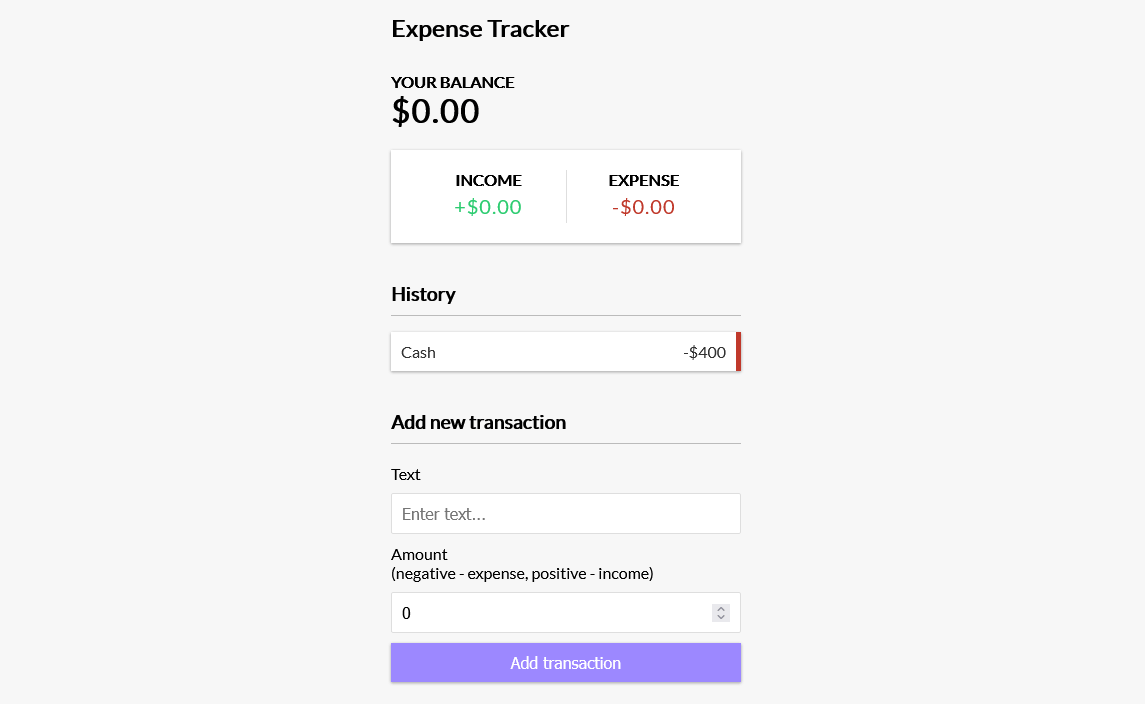Click the stepper down arrow beside Amount
The height and width of the screenshot is (704, 1145).
tap(720, 617)
